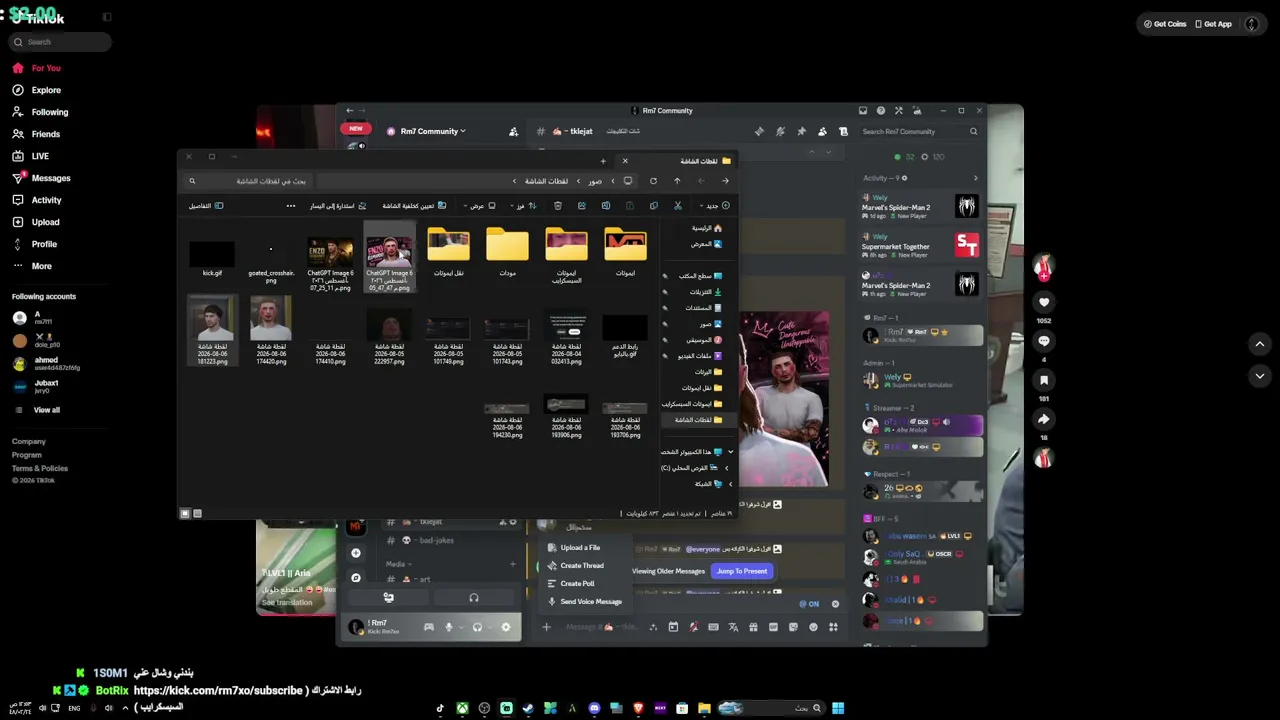Click Create Thread in Discord menu

(581, 566)
